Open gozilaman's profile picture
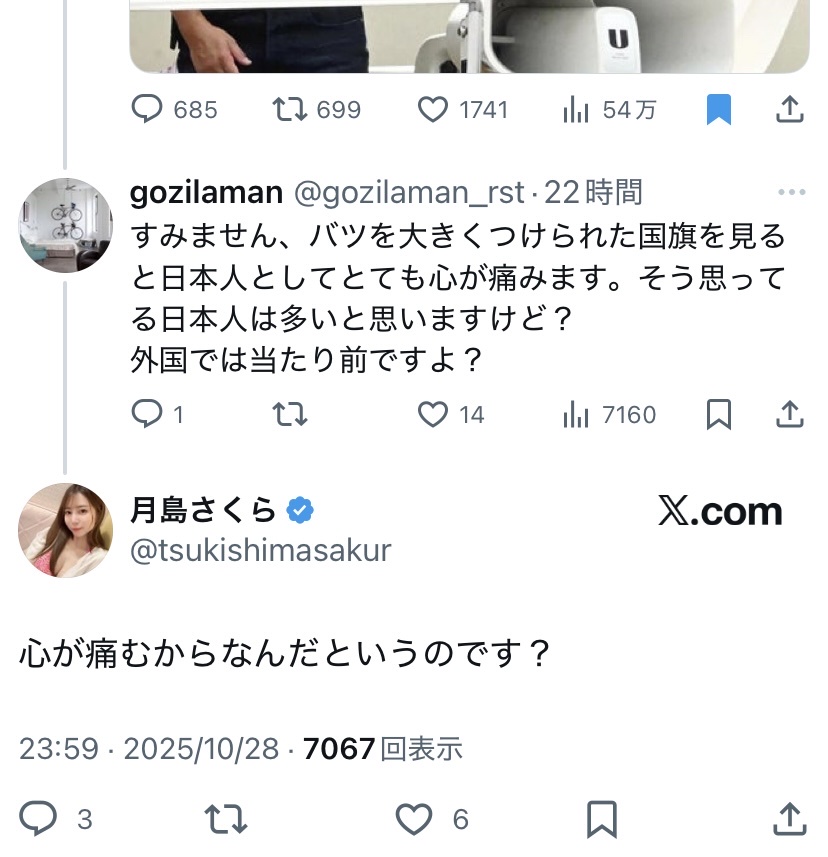 click(x=65, y=225)
